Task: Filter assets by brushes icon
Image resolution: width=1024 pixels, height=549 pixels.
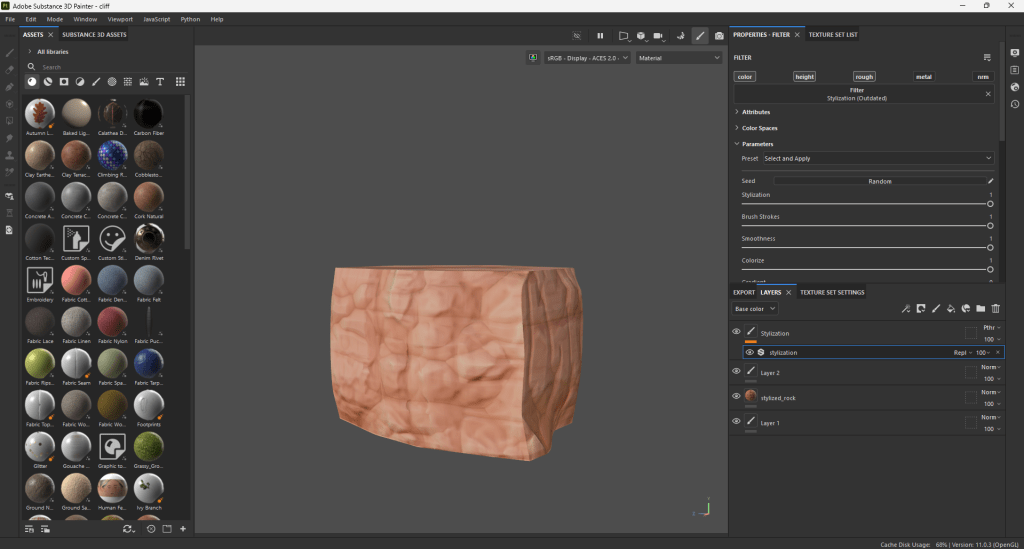Action: (x=96, y=81)
